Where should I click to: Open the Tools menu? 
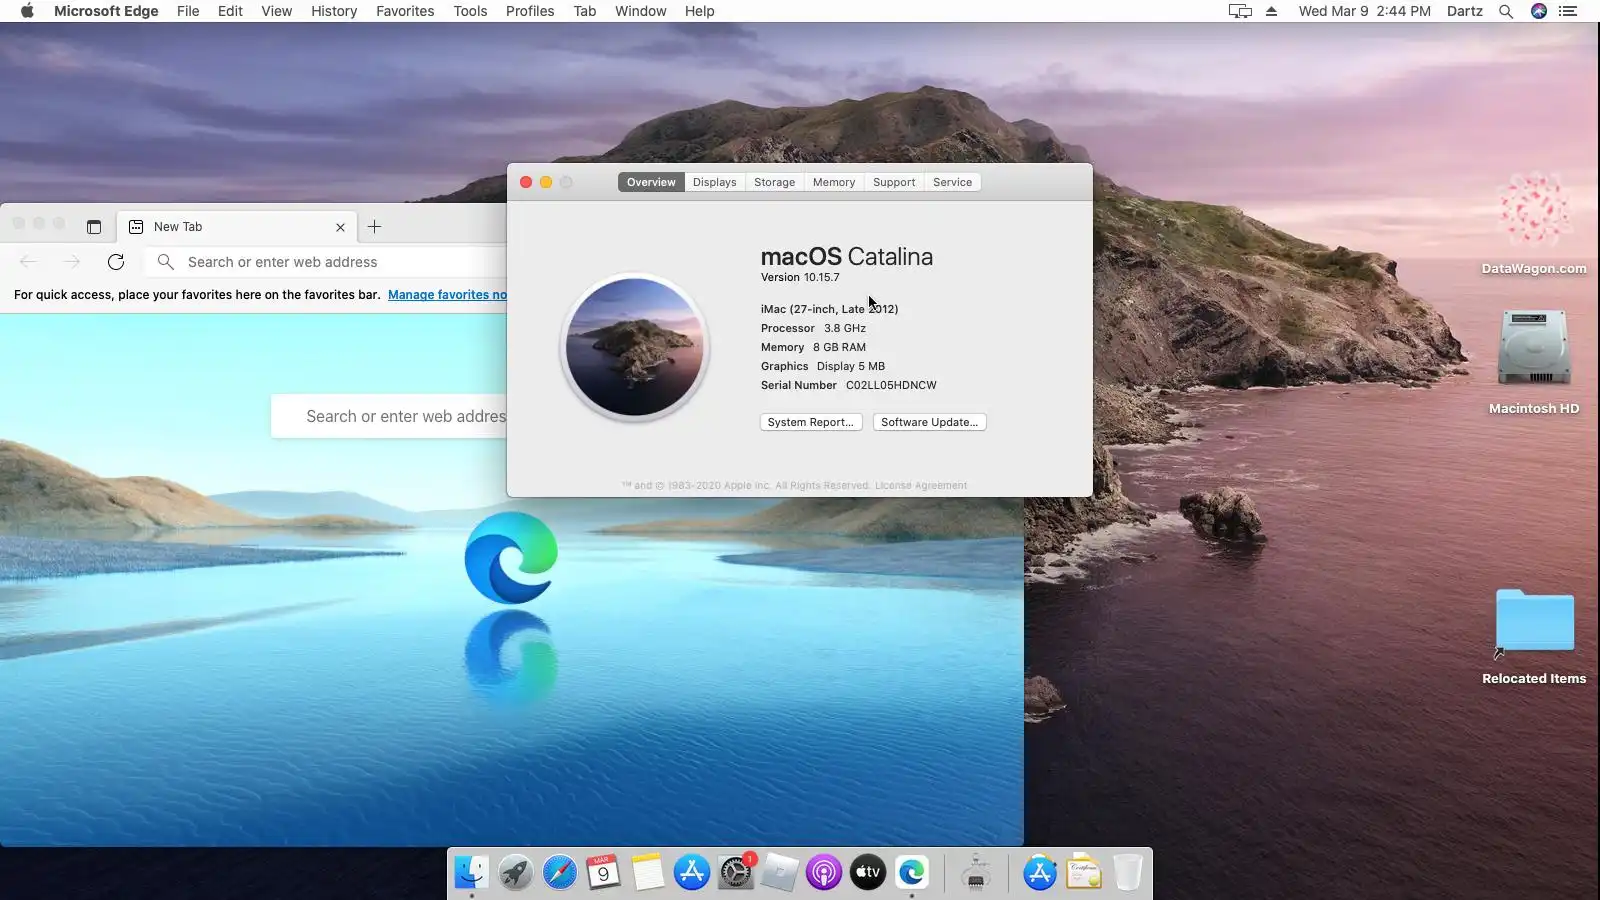470,11
